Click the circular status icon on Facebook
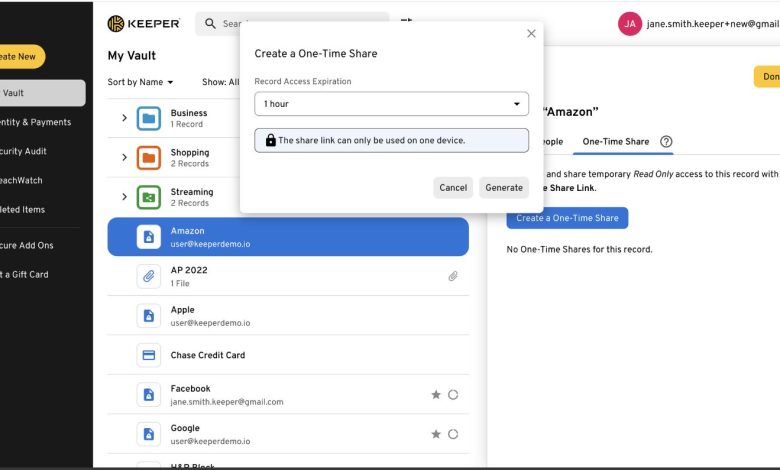Viewport: 780px width, 470px height. [453, 395]
